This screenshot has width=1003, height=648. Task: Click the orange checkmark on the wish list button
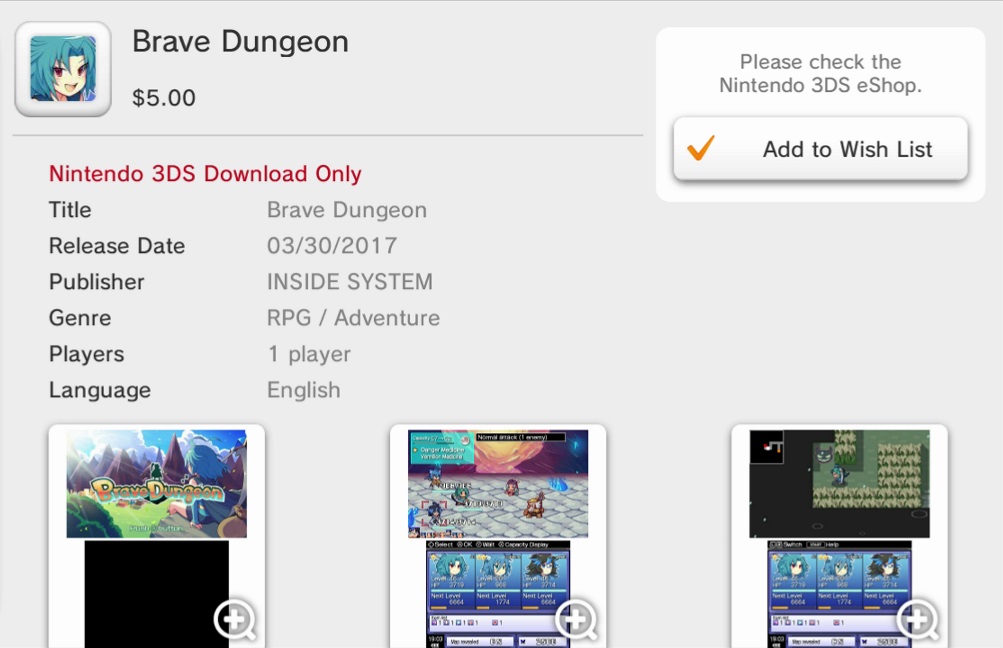pyautogui.click(x=701, y=149)
